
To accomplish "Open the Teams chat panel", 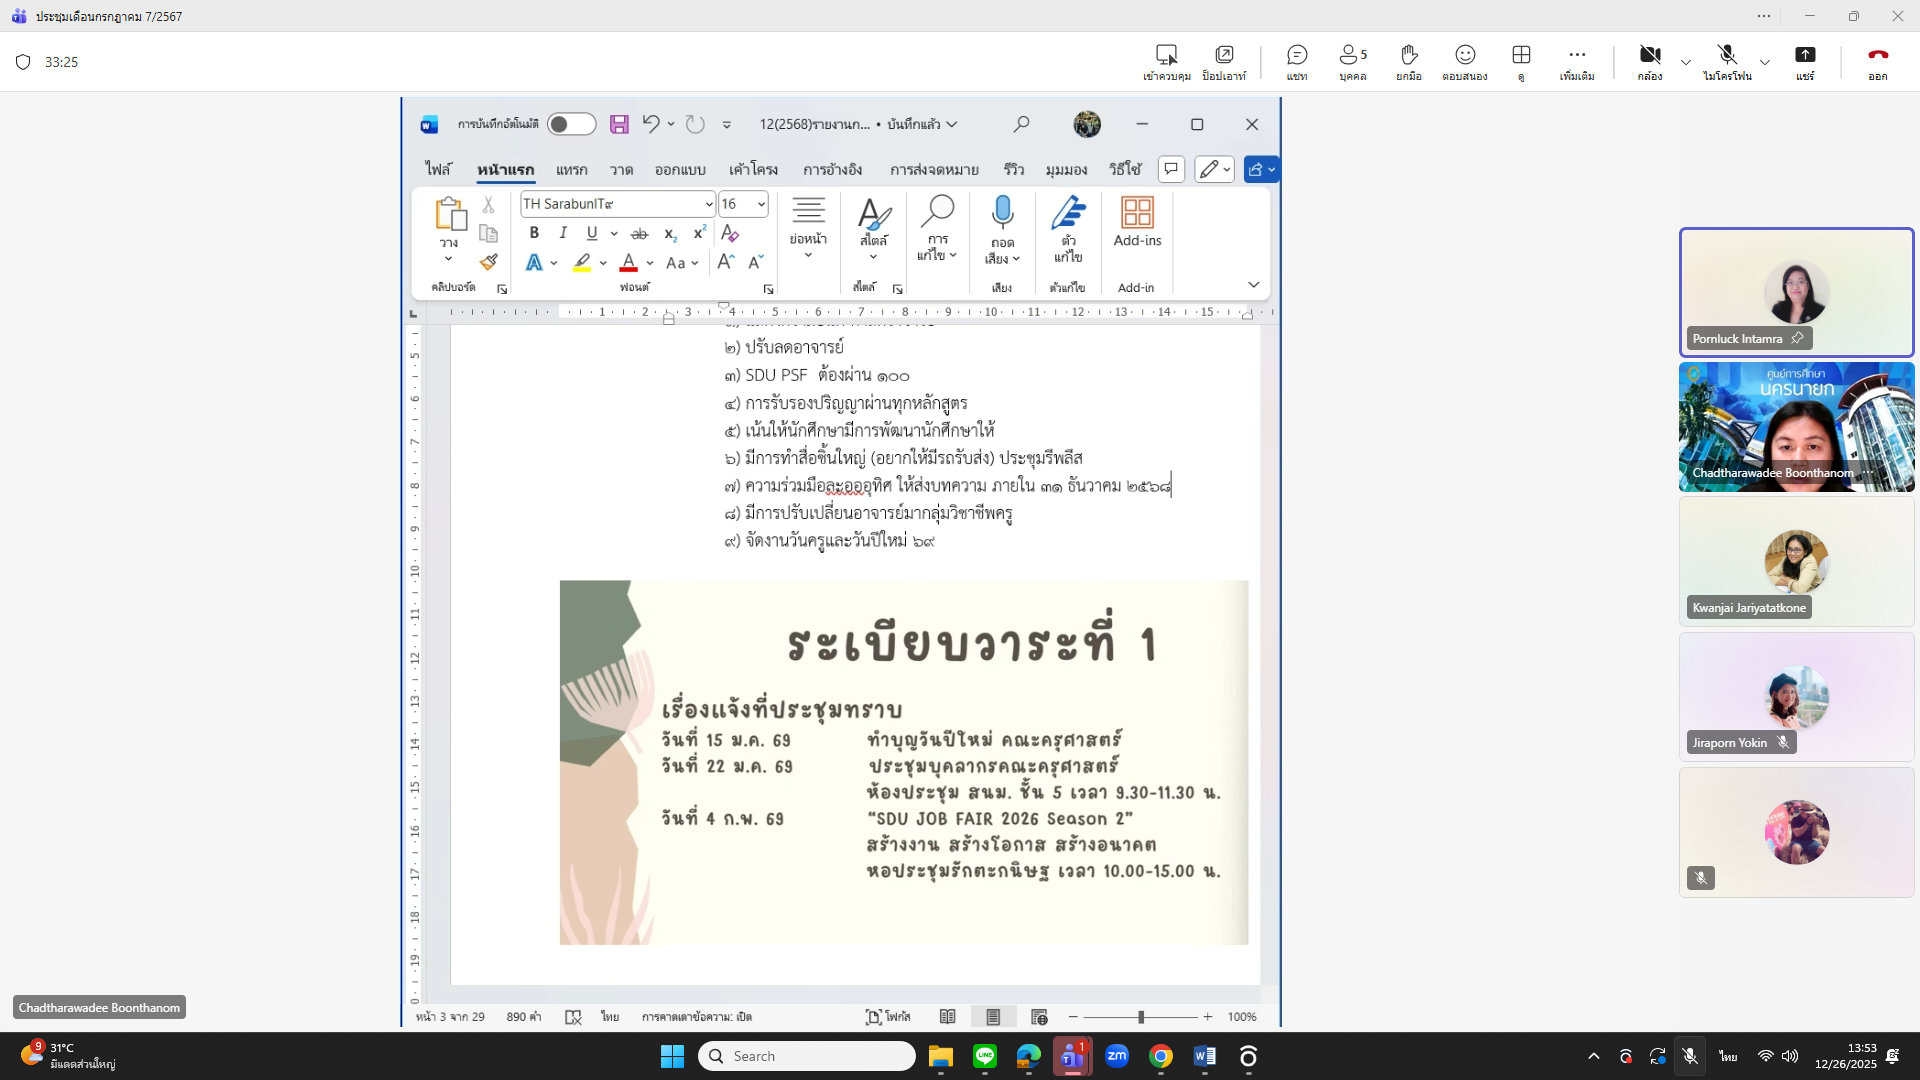I will (x=1297, y=55).
